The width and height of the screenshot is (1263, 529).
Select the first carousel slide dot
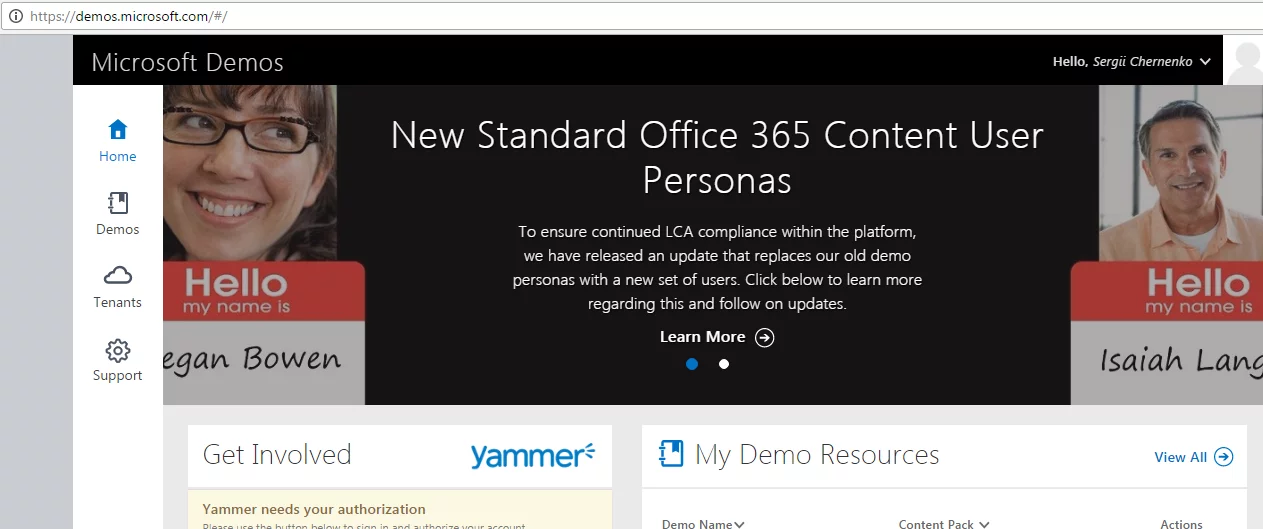point(692,364)
